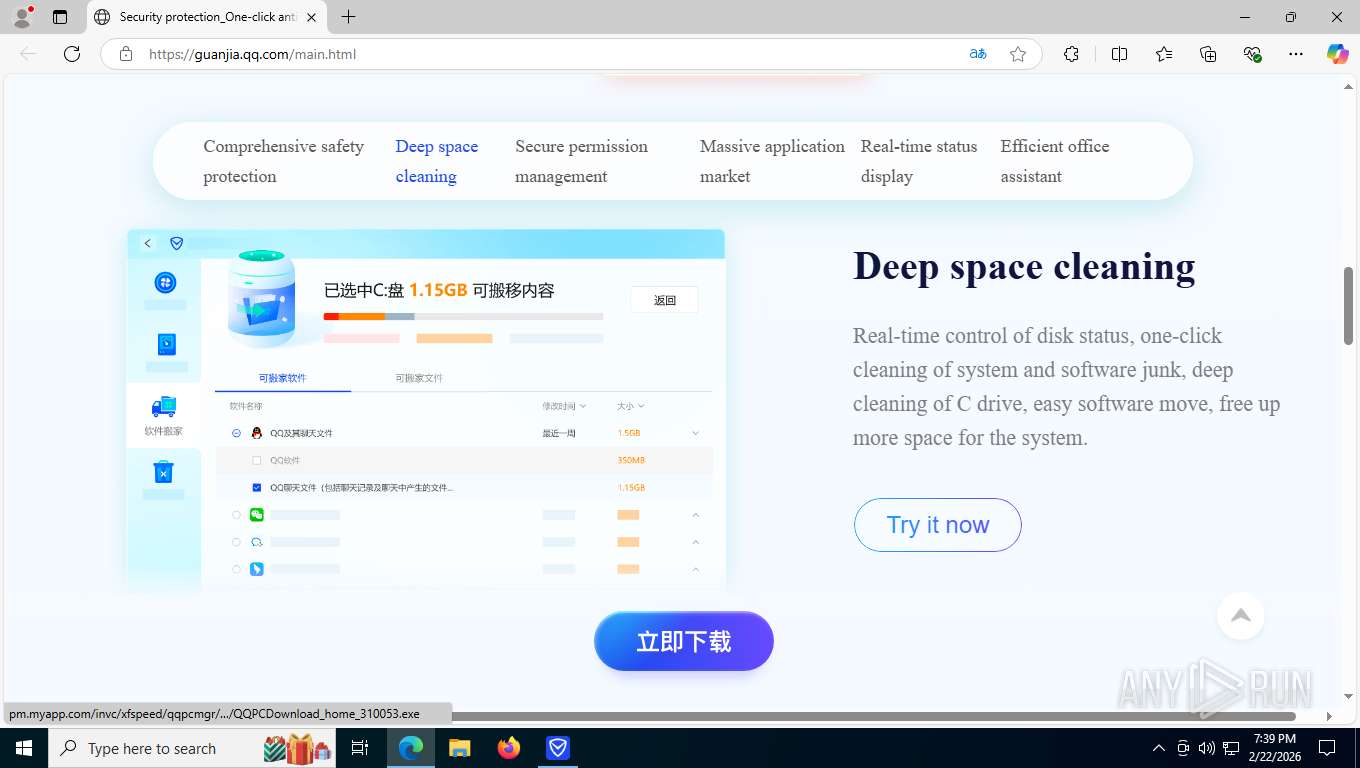Open Browser essentials heart icon
This screenshot has height=768, width=1360.
coord(1252,54)
